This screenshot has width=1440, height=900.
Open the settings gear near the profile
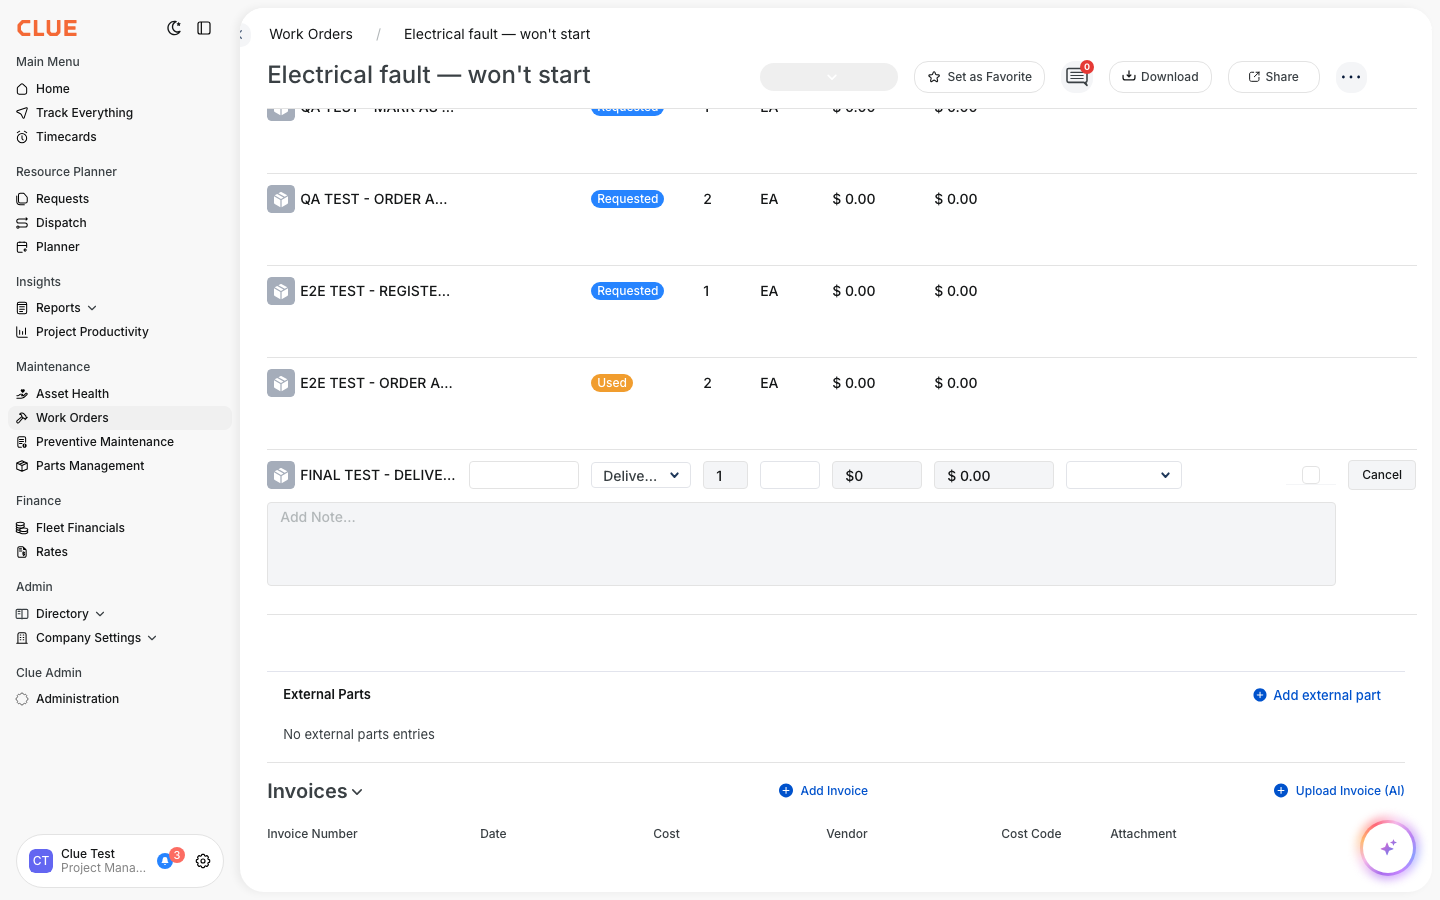coord(203,861)
